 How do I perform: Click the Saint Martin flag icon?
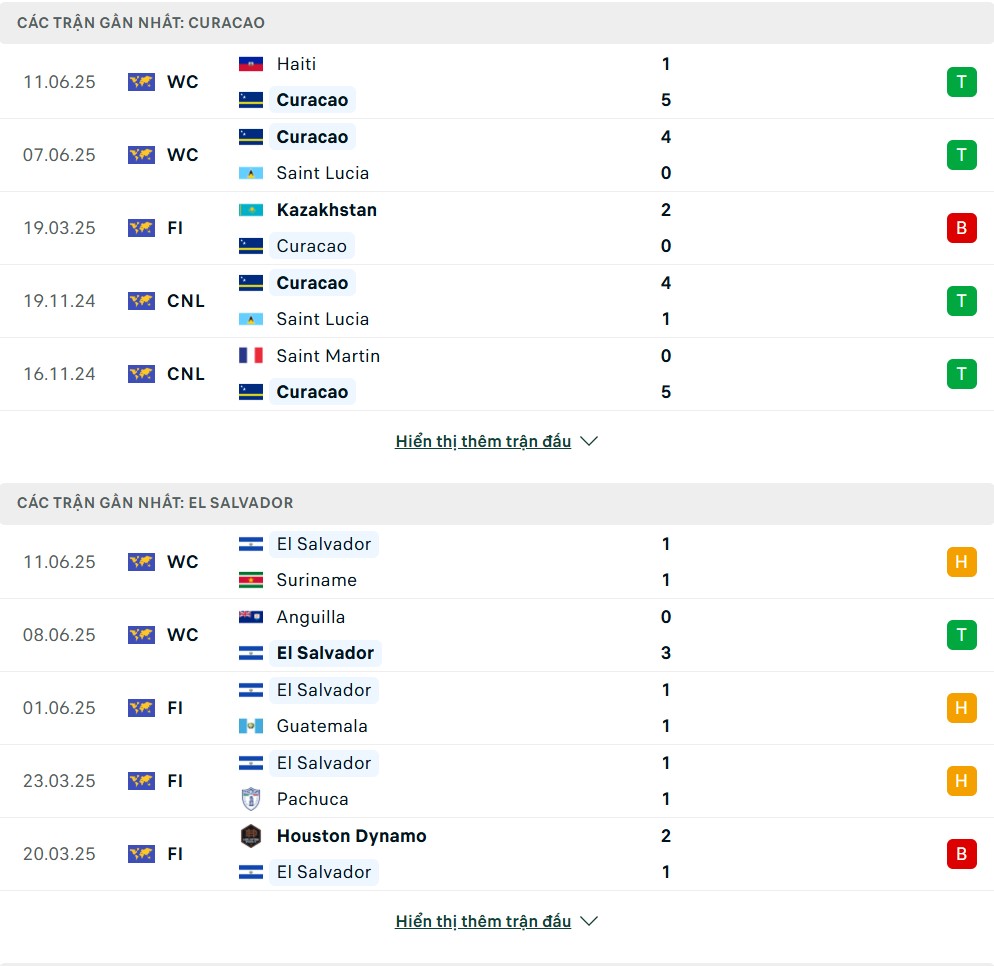click(250, 356)
